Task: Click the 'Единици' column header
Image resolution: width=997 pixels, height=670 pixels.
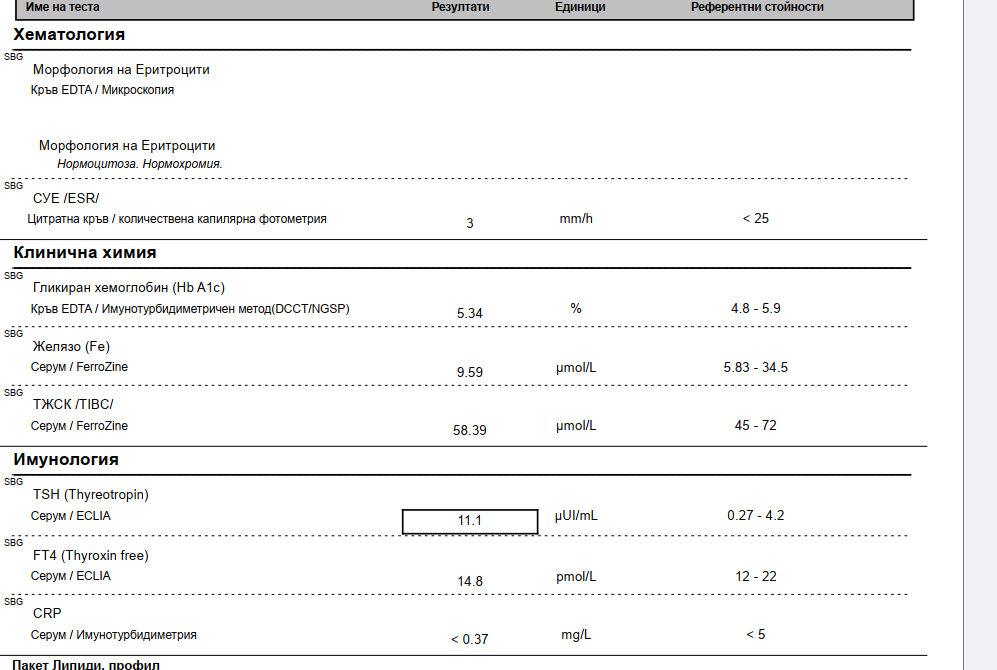Action: tap(580, 7)
